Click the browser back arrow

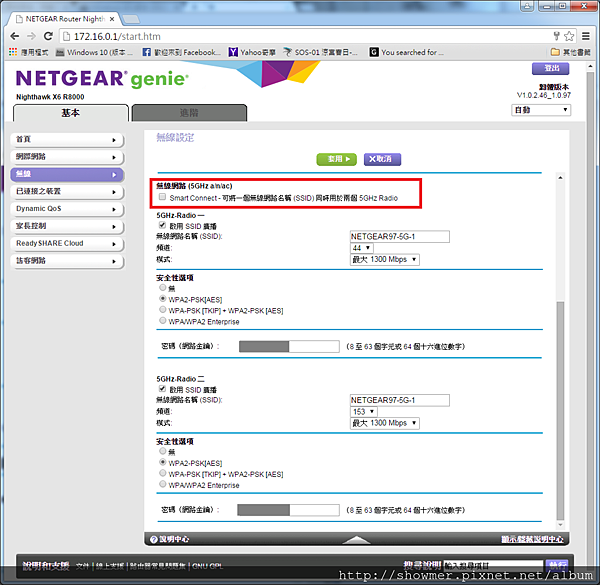tap(15, 36)
